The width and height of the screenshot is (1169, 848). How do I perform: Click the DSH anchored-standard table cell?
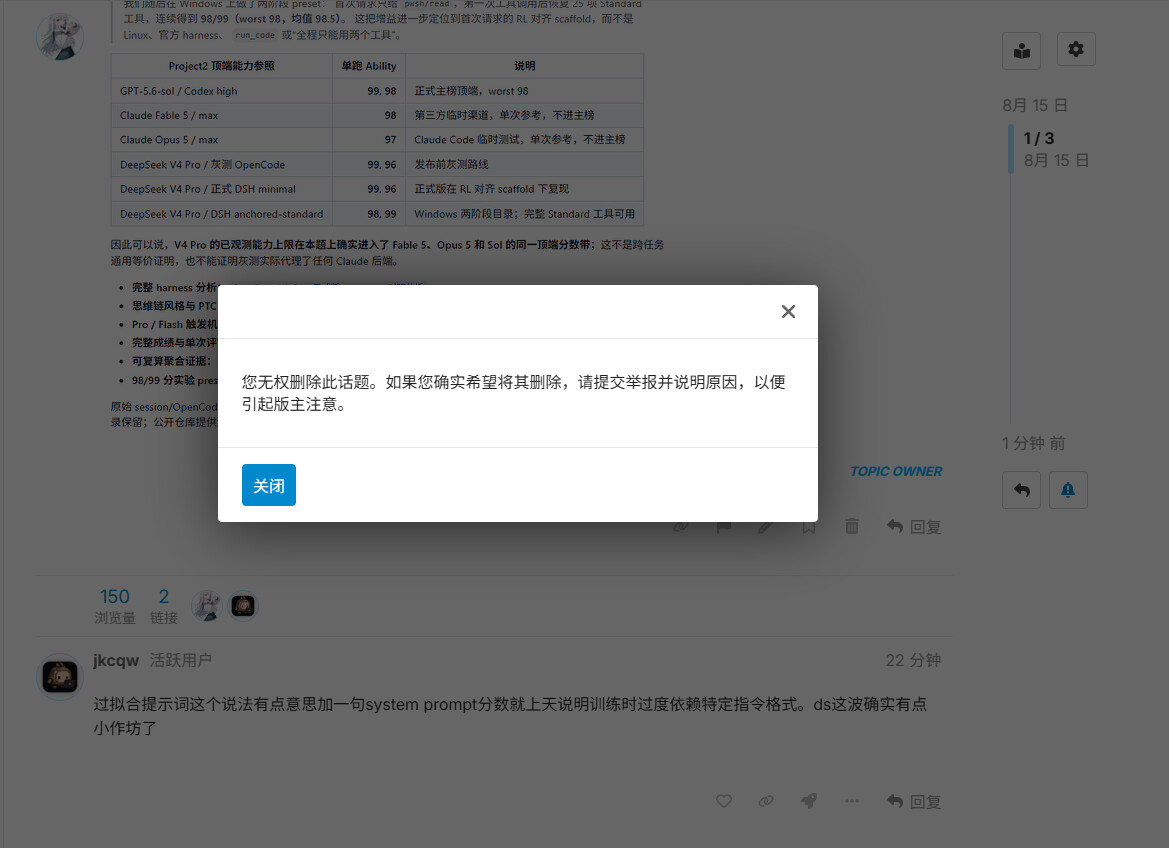221,214
